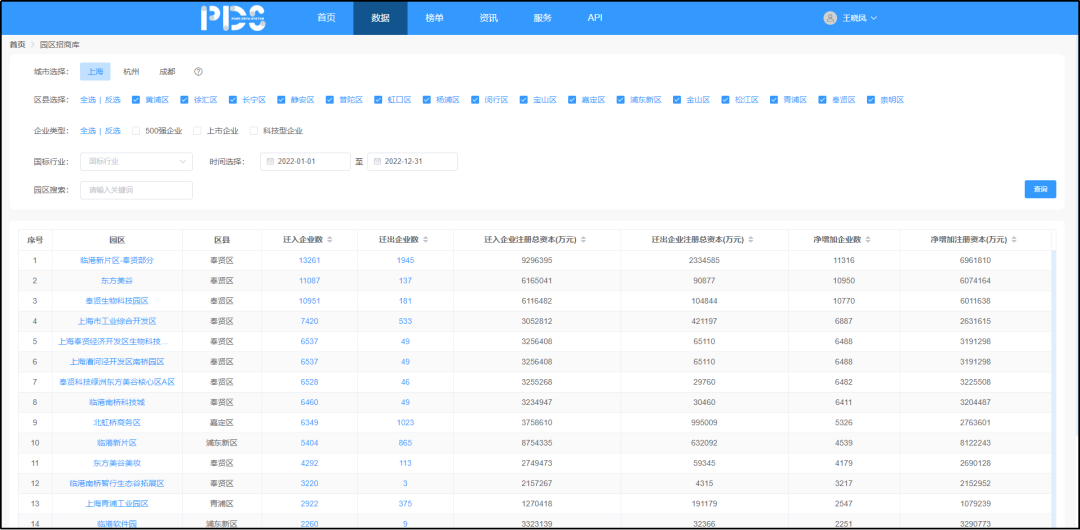1080x530 pixels.
Task: Sort by 迁出企业数 column arrows
Action: [x=427, y=240]
